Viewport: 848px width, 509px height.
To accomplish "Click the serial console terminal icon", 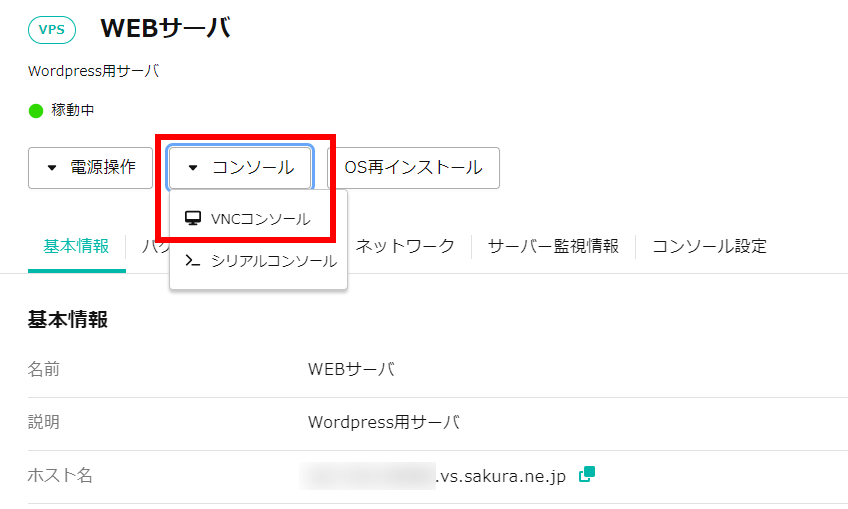I will [193, 261].
